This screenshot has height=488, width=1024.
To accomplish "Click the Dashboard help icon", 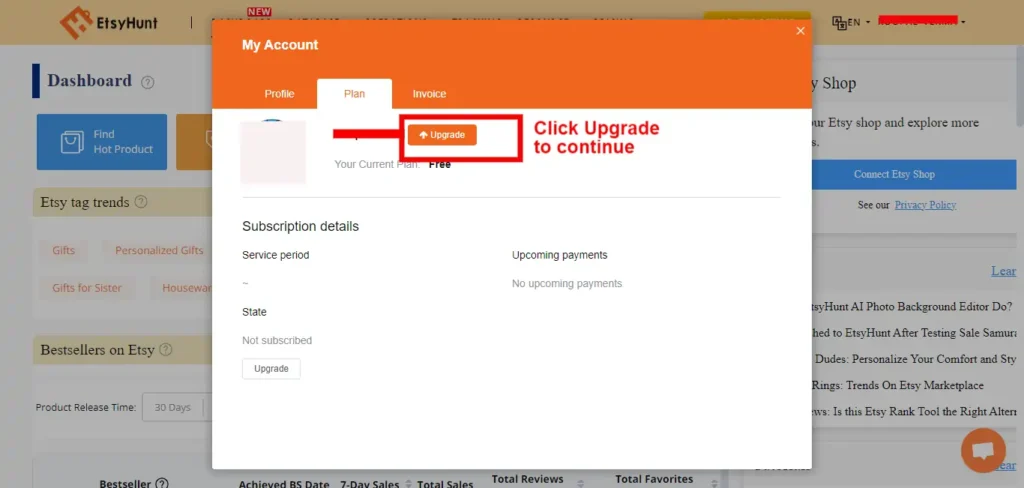I will (148, 82).
